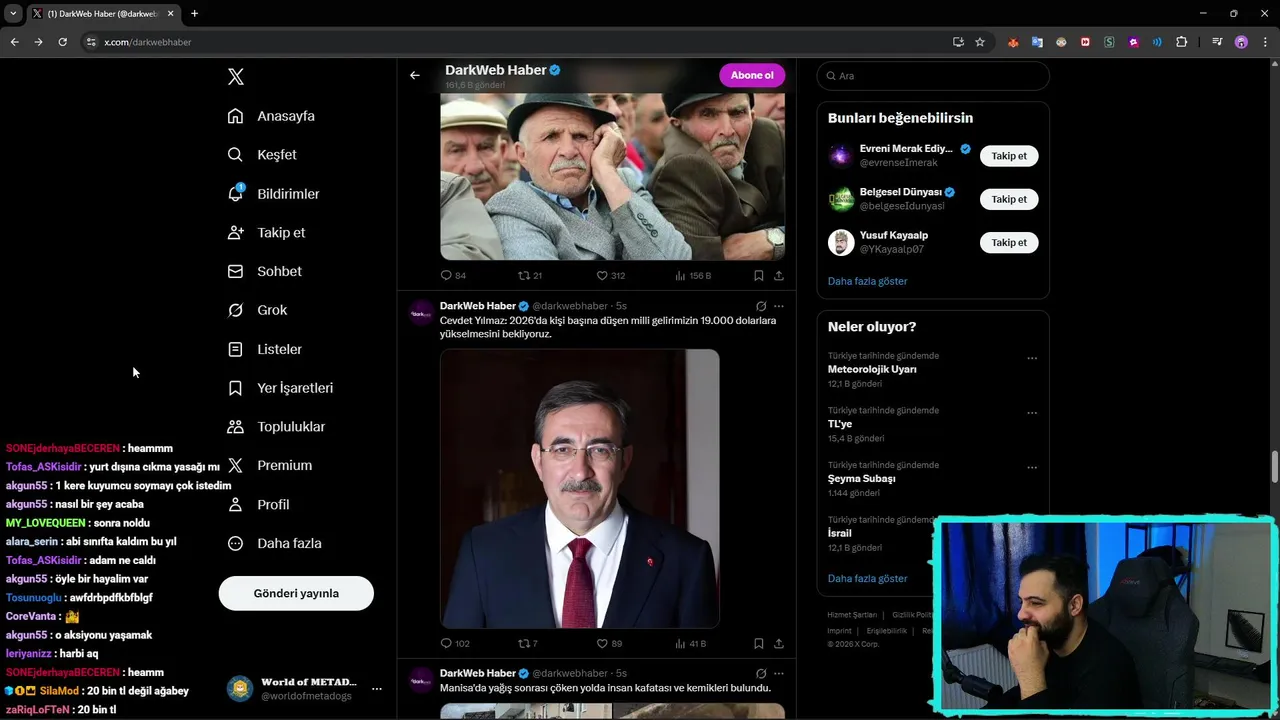This screenshot has width=1280, height=720.
Task: Follow Yusuf Kayaalp account
Action: tap(1009, 243)
